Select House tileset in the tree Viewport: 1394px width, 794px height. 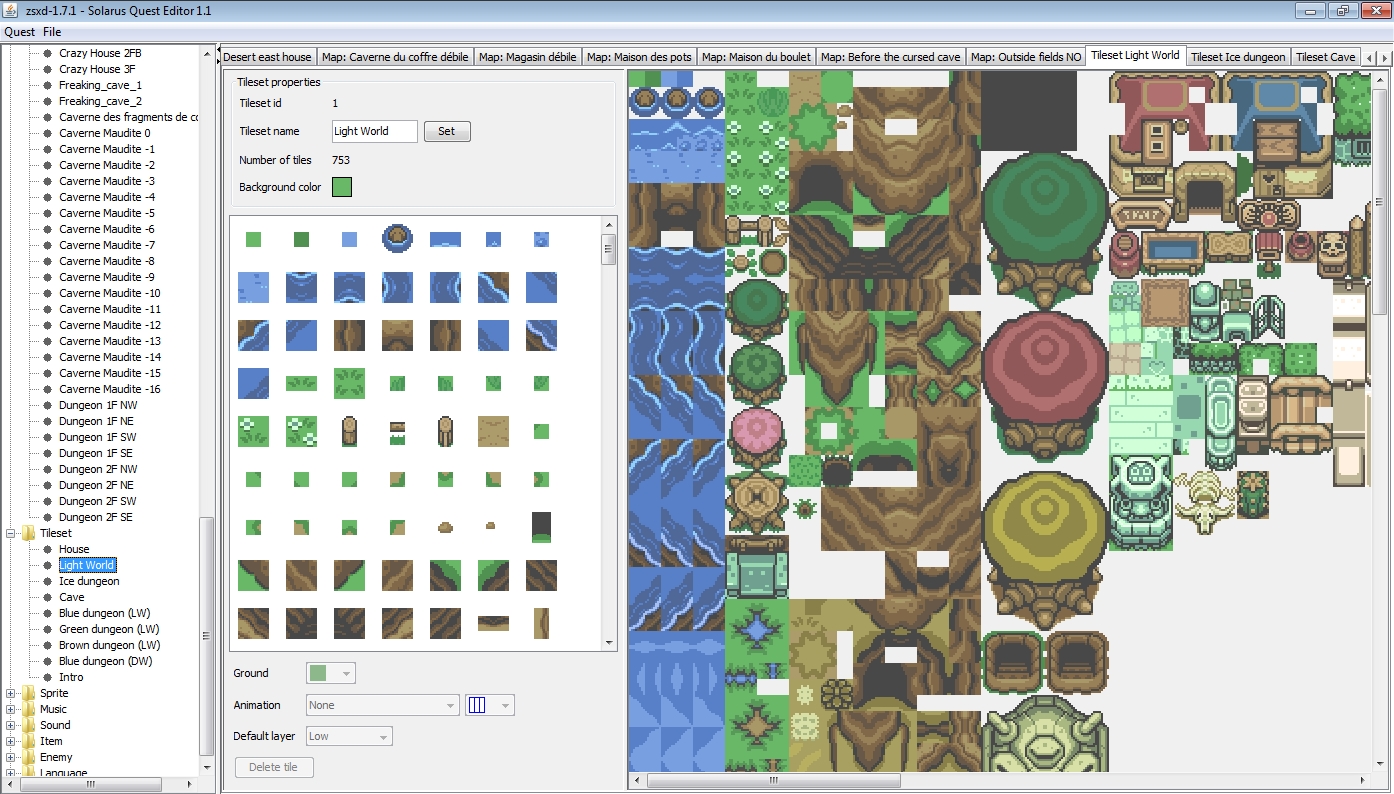pos(74,549)
